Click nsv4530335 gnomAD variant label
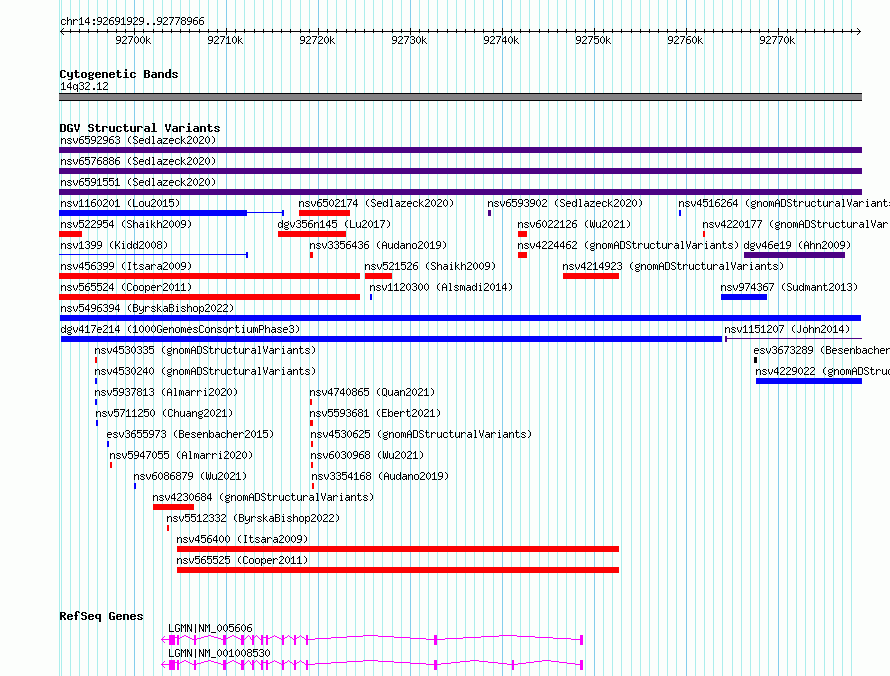The height and width of the screenshot is (676, 890). (x=205, y=350)
